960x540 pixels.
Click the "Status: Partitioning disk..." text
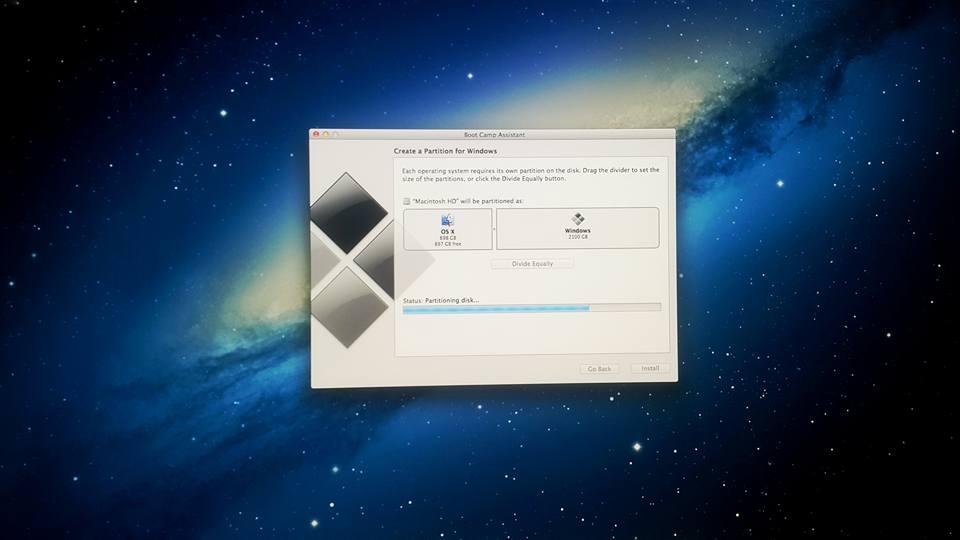pos(441,300)
